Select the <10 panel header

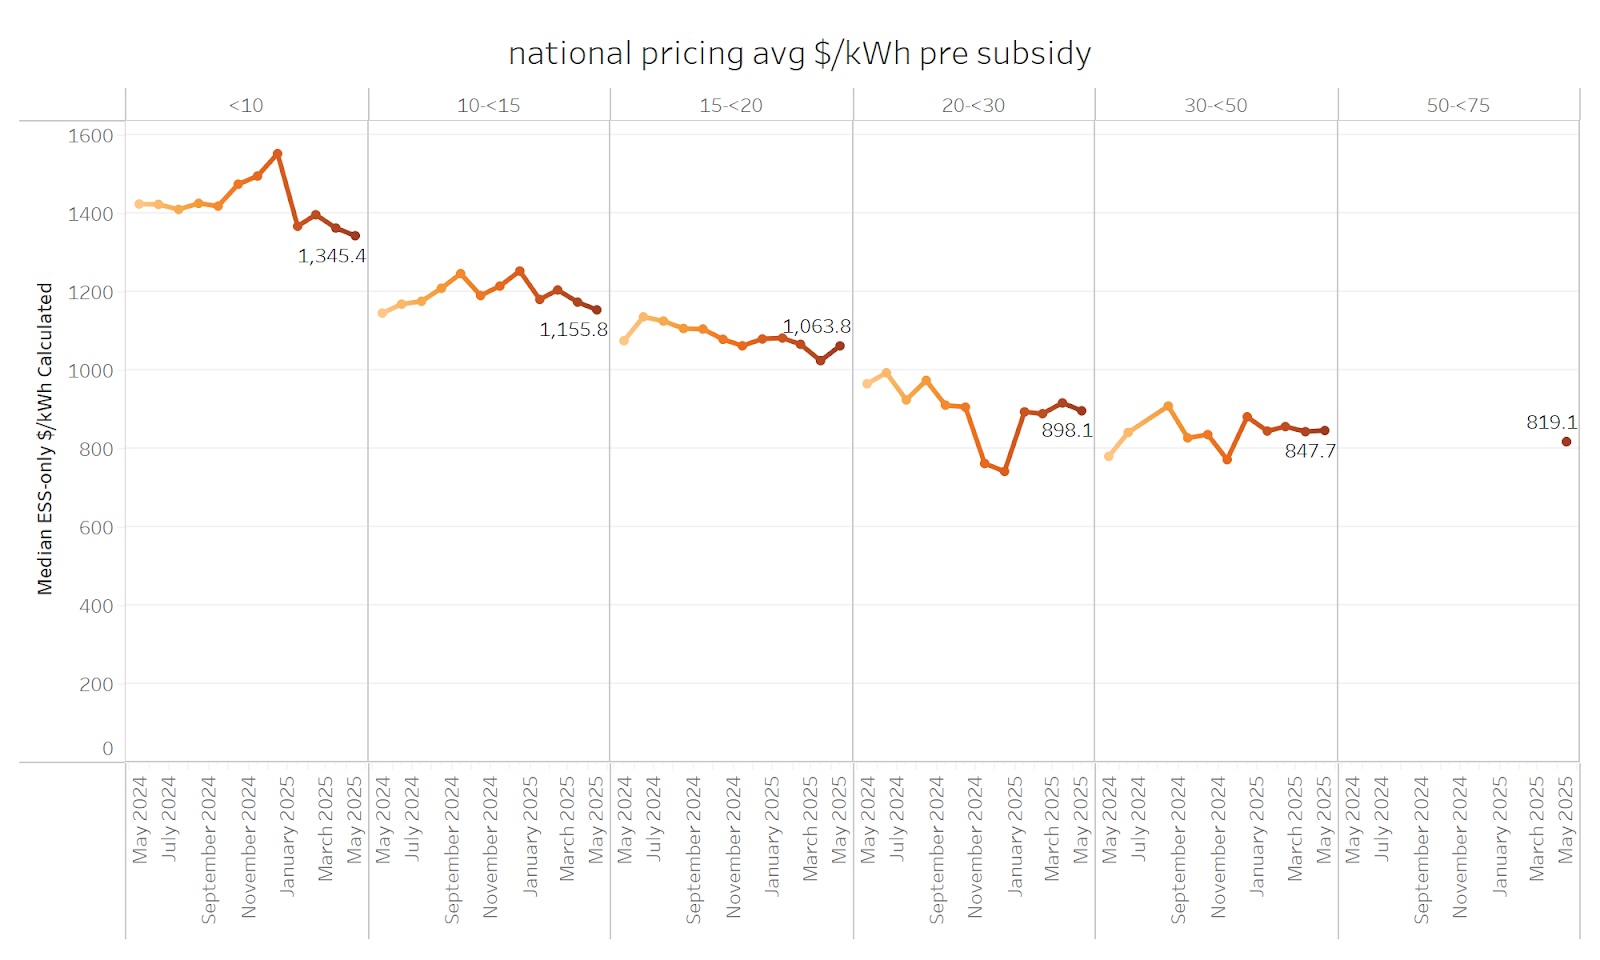pyautogui.click(x=246, y=105)
